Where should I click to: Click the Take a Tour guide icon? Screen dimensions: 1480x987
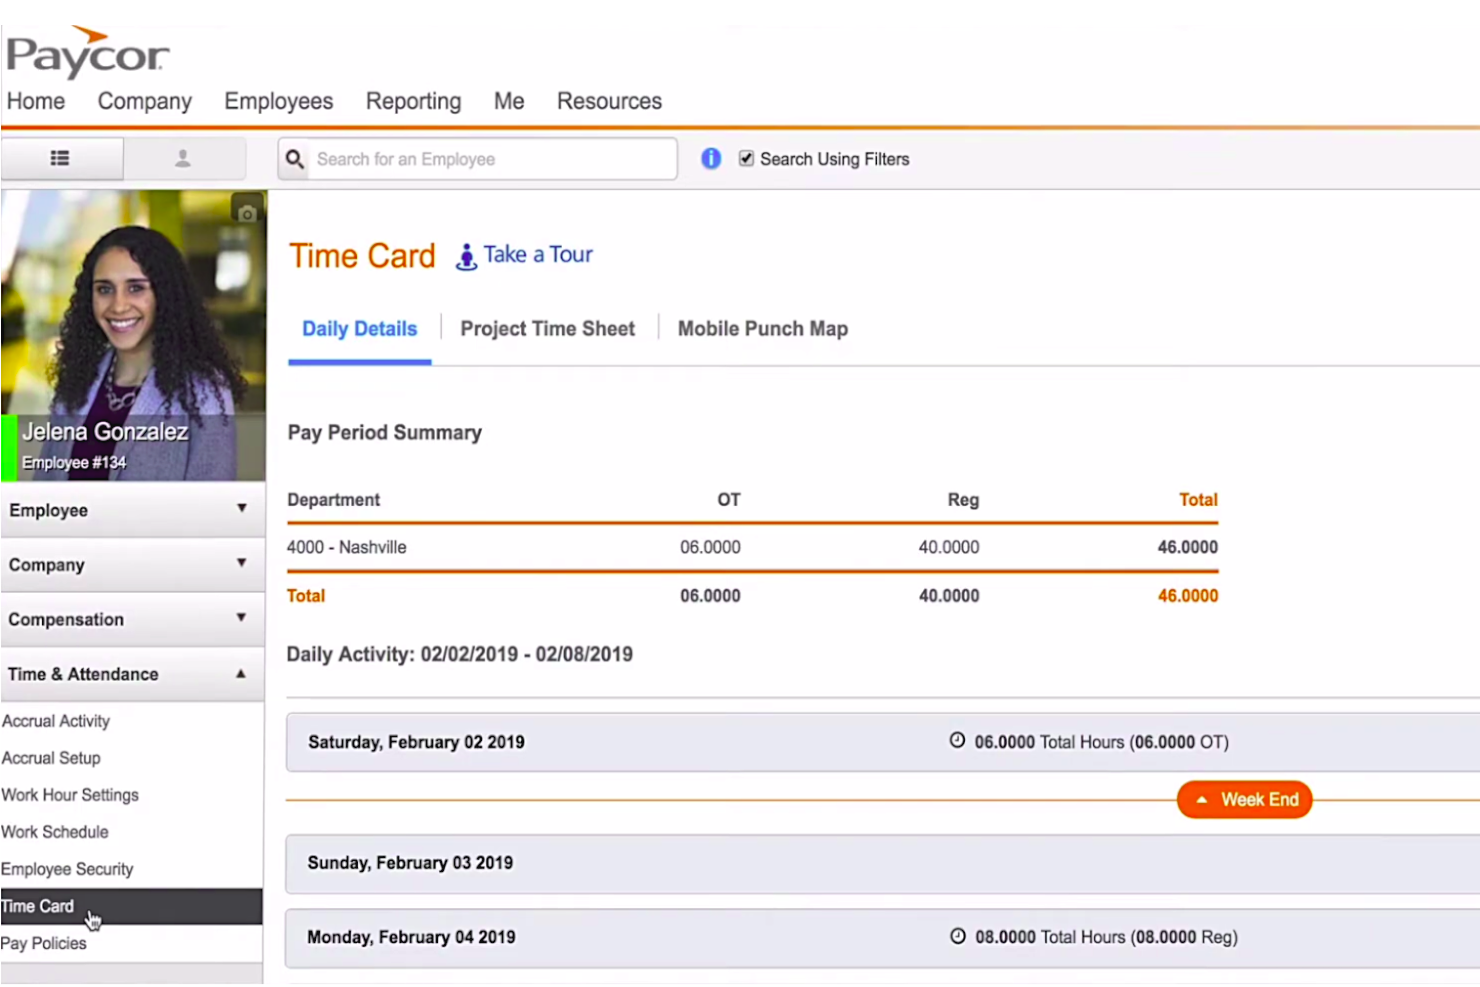(466, 257)
